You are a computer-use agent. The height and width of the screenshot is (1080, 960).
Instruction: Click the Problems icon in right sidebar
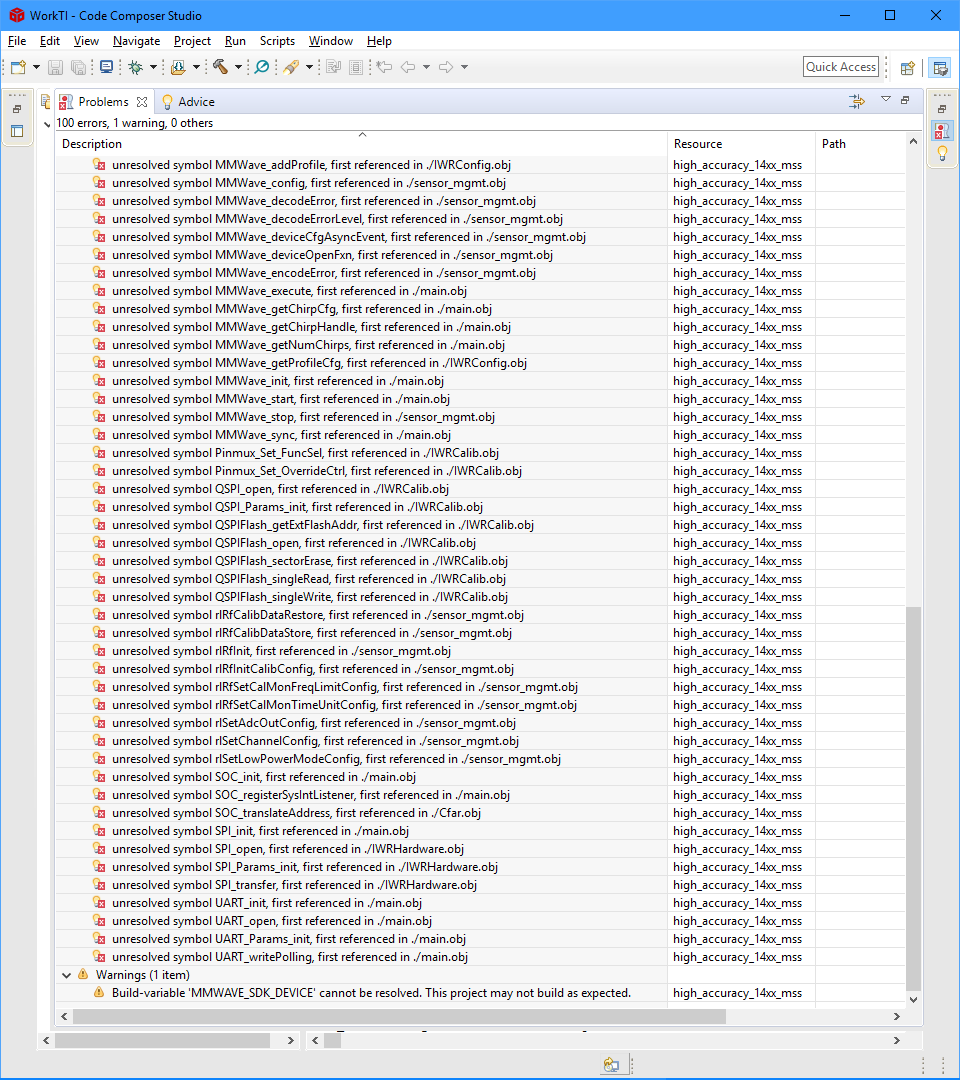point(942,130)
